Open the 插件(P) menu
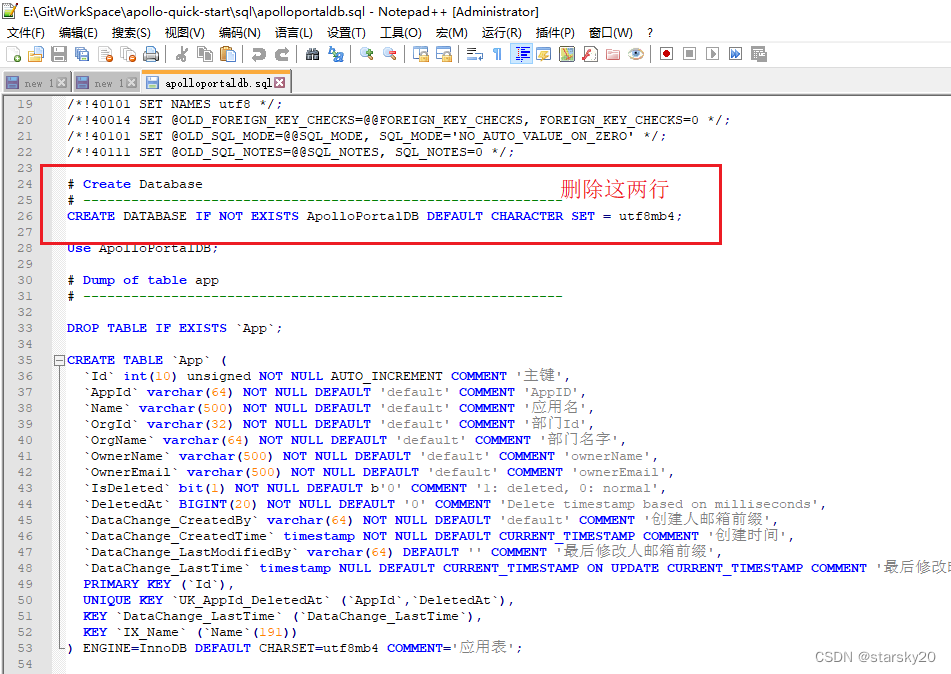Viewport: 951px width, 674px height. coord(555,33)
